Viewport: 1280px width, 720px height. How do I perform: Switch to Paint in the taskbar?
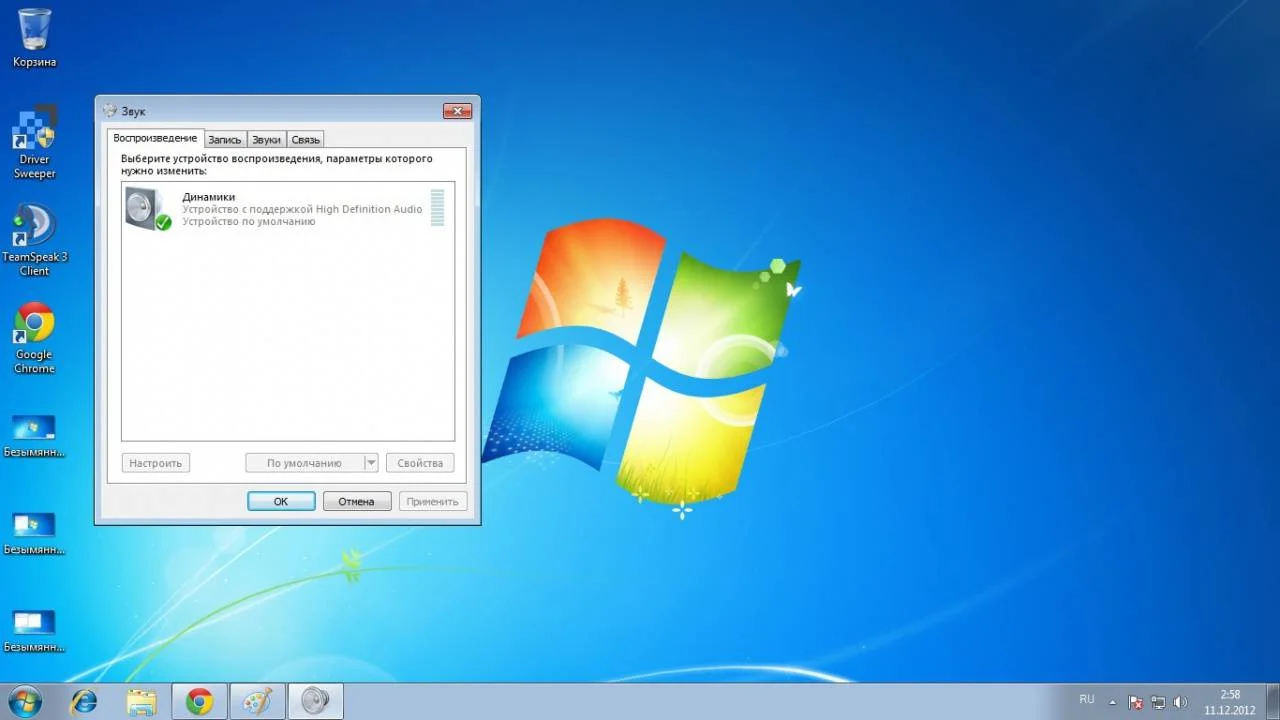(258, 702)
